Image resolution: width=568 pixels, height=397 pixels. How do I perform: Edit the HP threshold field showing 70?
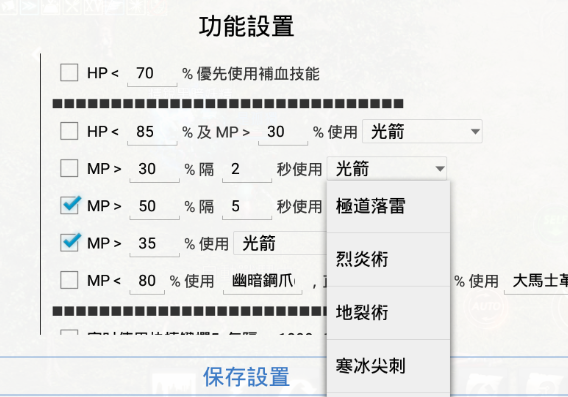152,74
